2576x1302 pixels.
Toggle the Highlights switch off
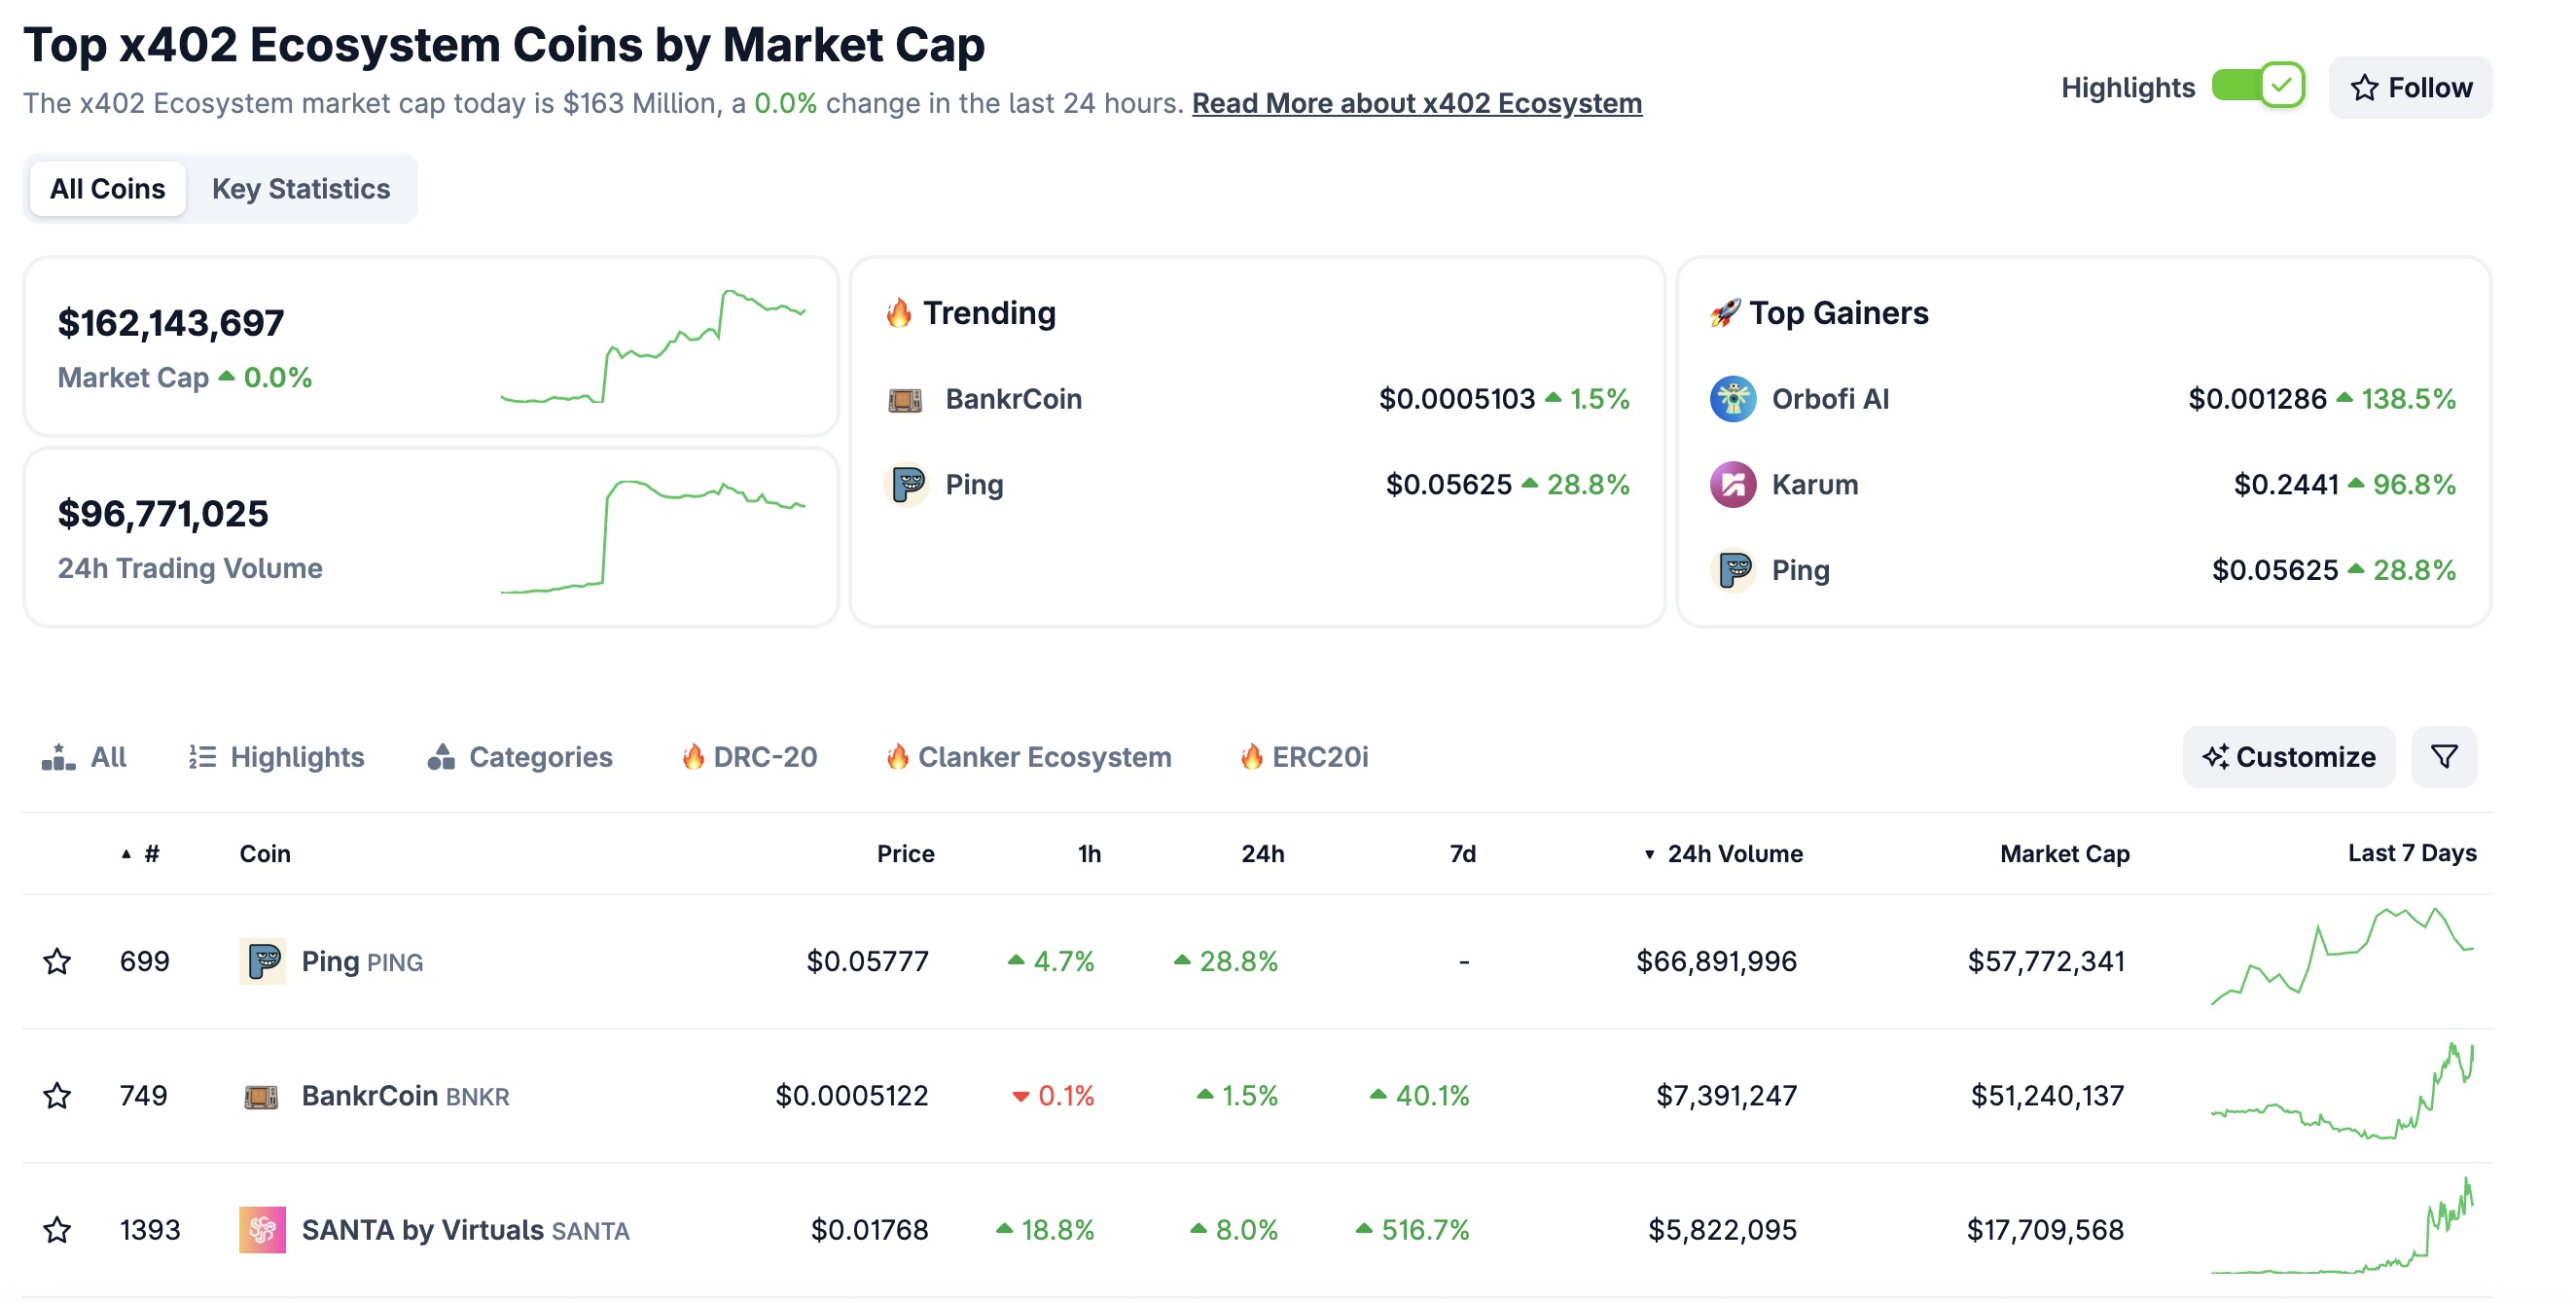click(x=2257, y=87)
